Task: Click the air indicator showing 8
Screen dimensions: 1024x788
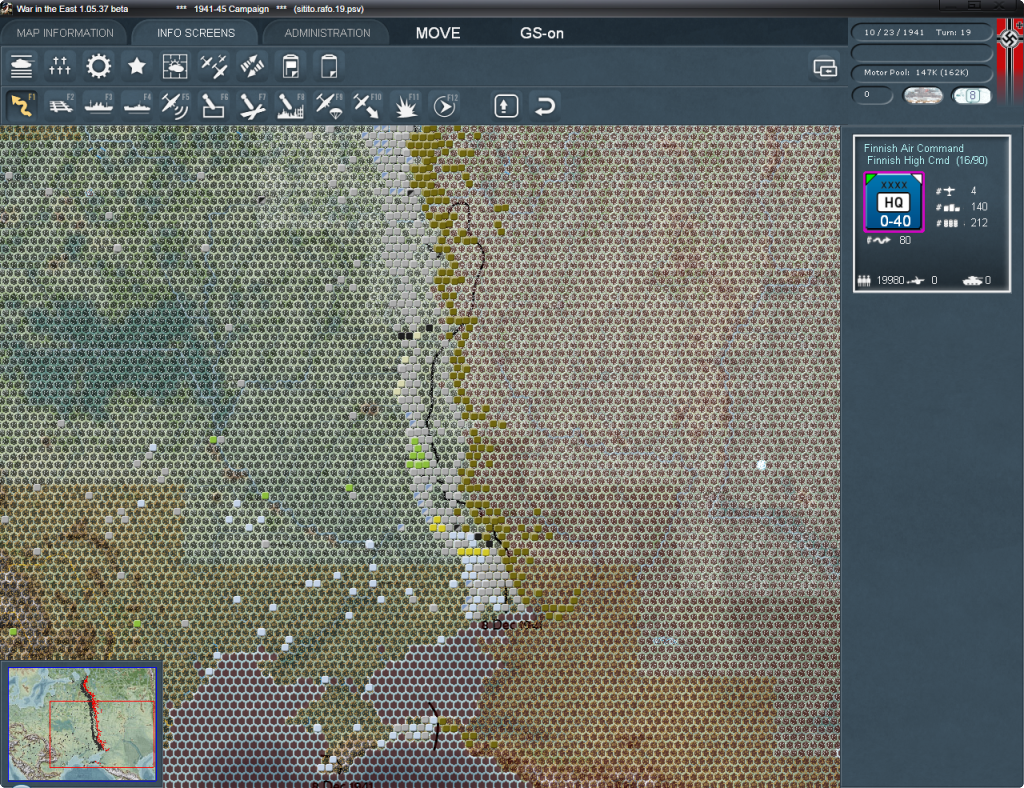Action: click(971, 96)
